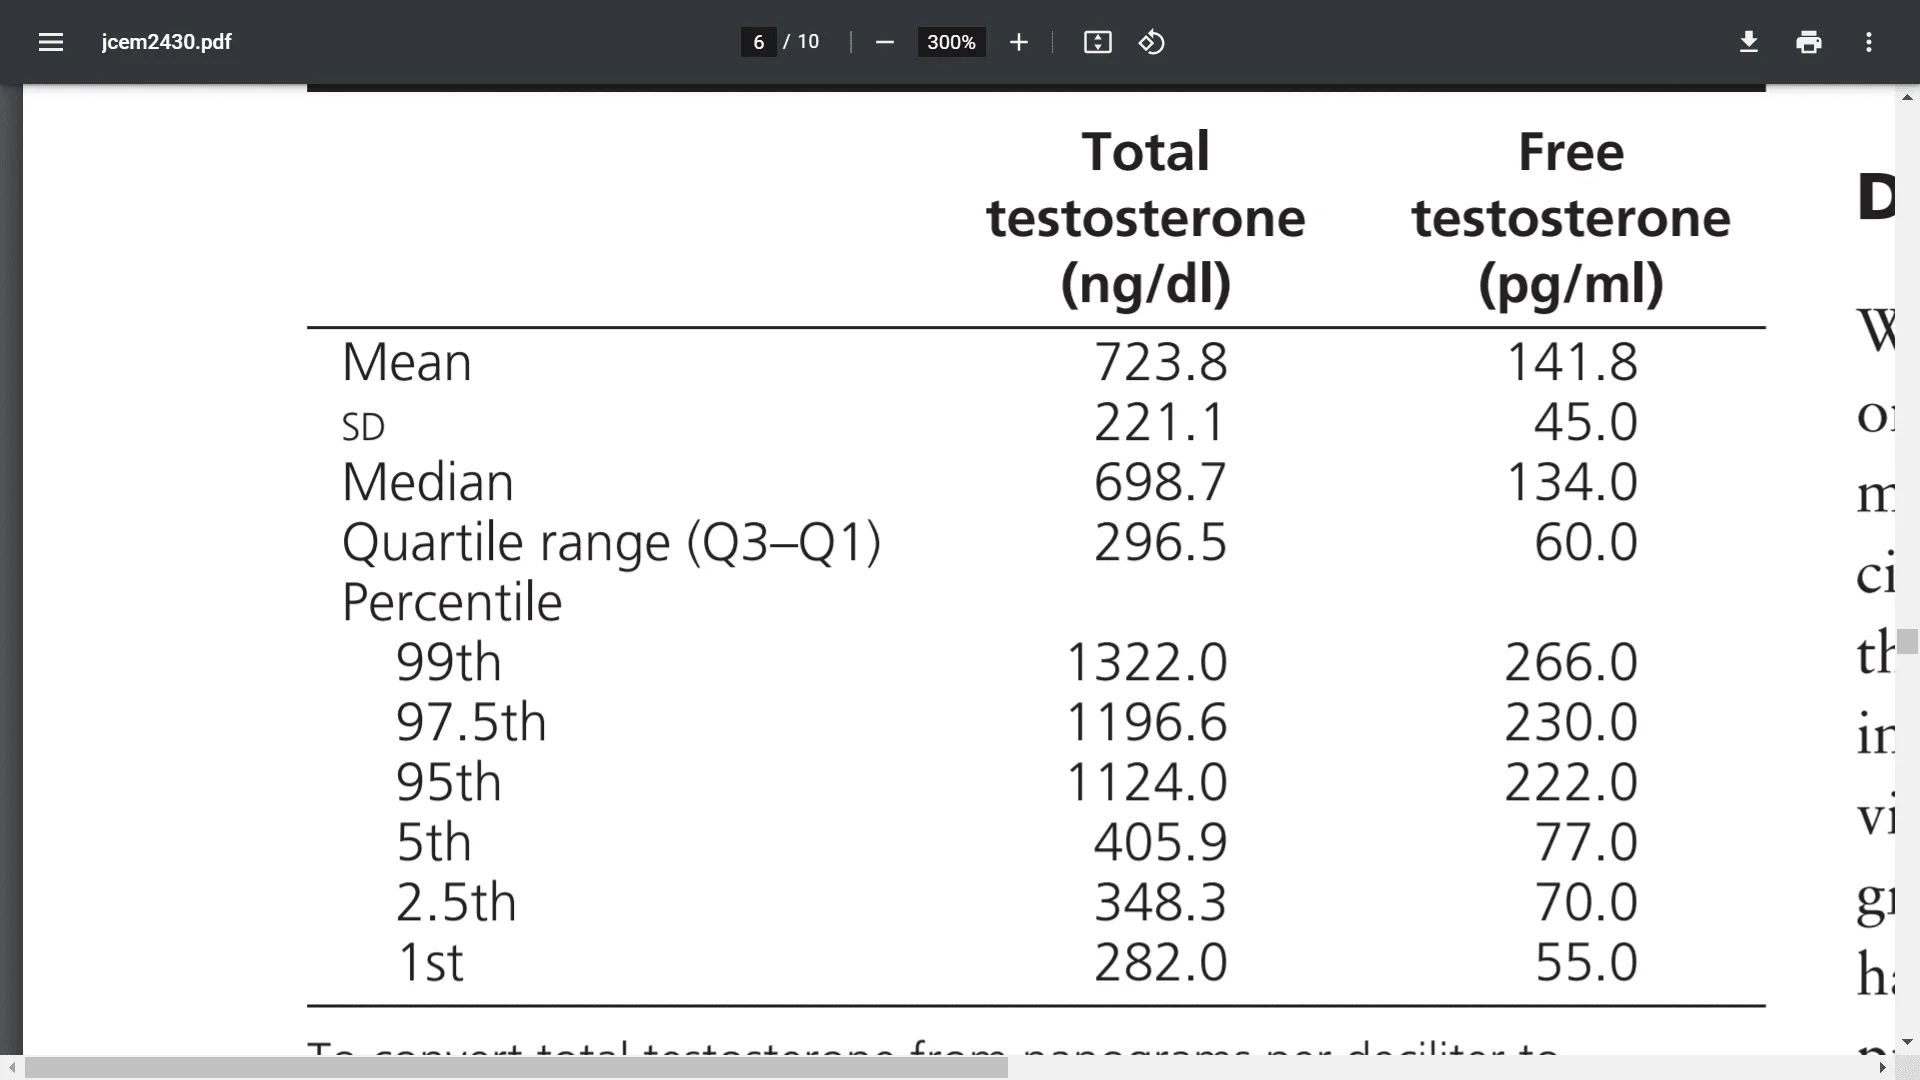Click the fit to page icon
1920x1080 pixels.
(x=1097, y=42)
